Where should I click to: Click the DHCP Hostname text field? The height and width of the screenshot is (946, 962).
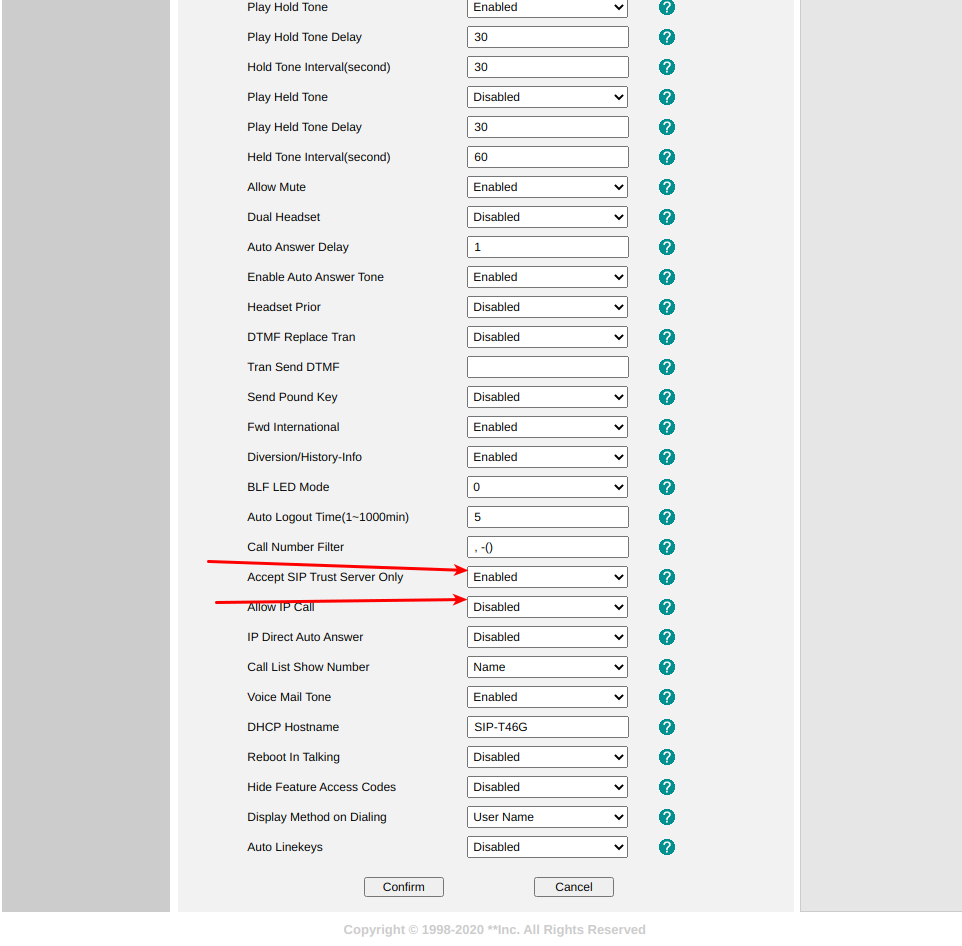point(547,727)
